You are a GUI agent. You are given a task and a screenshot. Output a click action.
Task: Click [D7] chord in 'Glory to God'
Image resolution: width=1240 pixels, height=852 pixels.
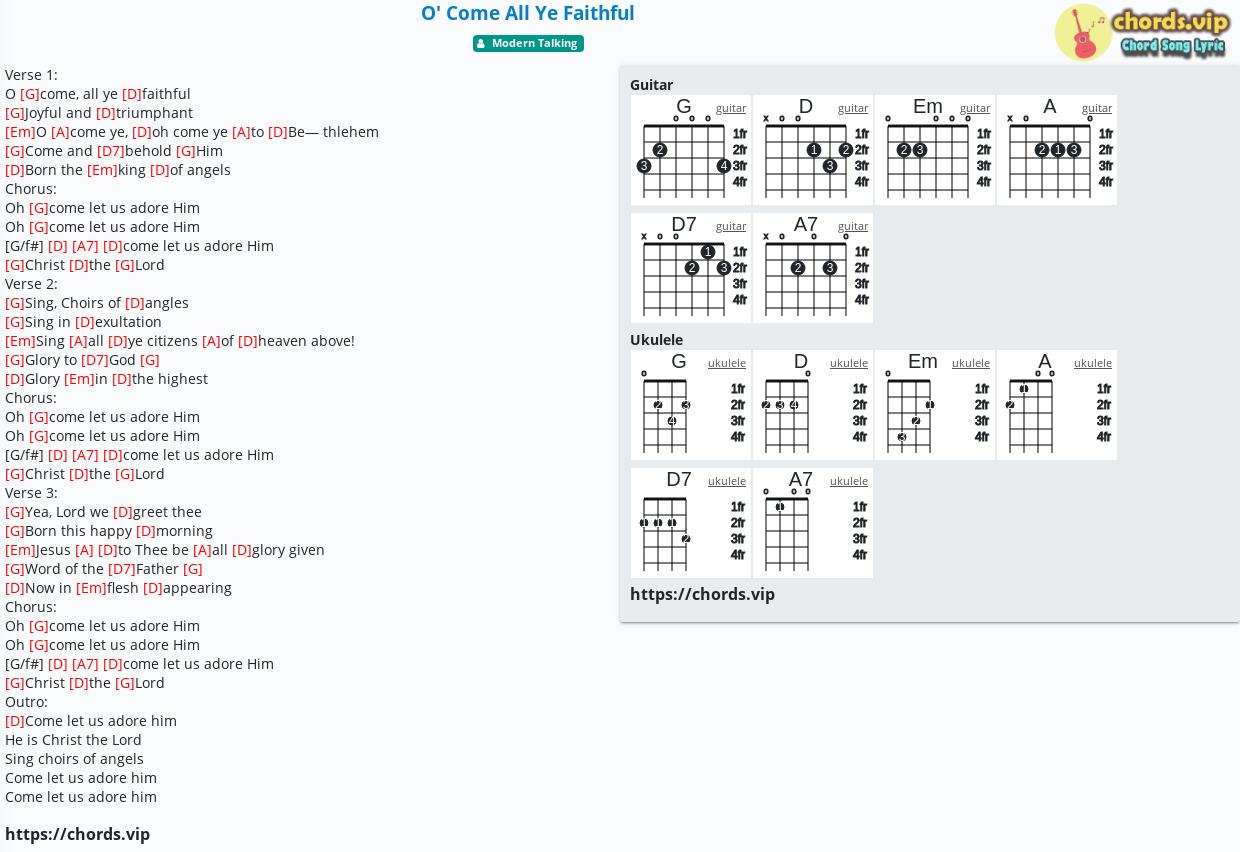(95, 360)
